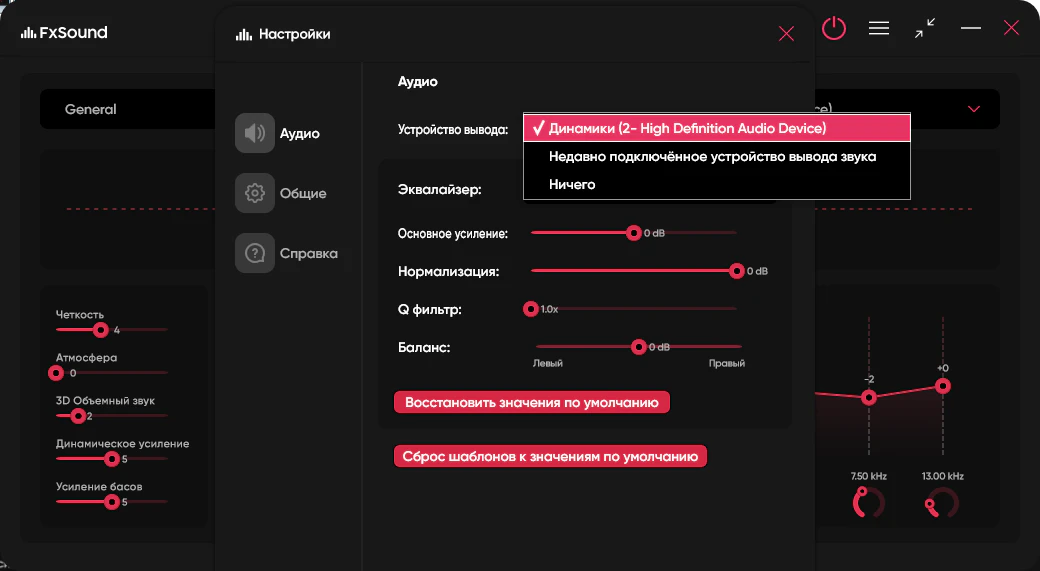The width and height of the screenshot is (1040, 571).
Task: Click the gear icon for Общие settings
Action: click(x=255, y=193)
